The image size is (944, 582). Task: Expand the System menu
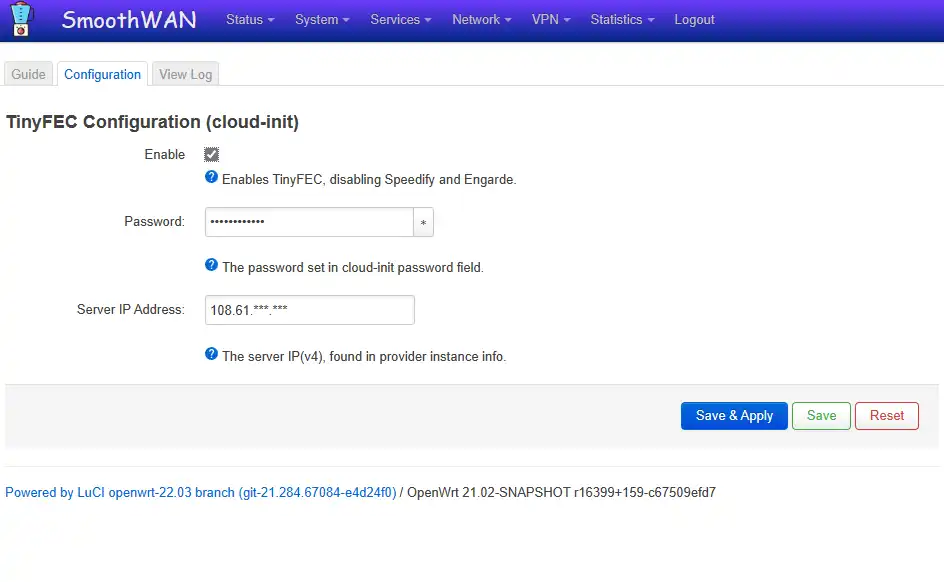322,20
